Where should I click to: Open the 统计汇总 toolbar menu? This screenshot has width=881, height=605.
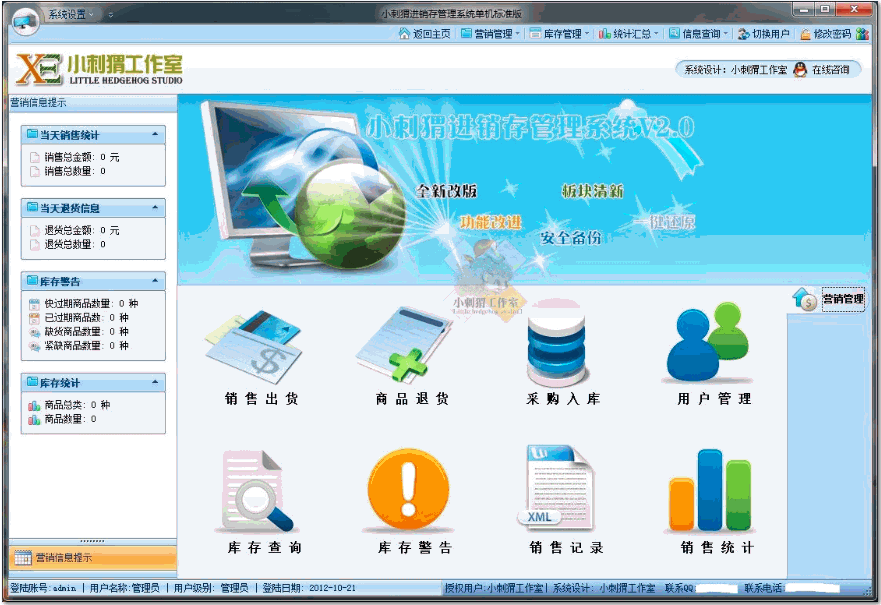click(628, 34)
